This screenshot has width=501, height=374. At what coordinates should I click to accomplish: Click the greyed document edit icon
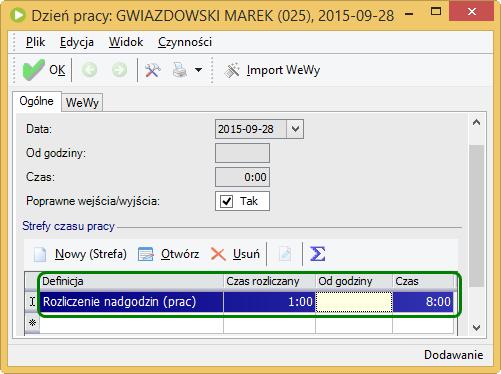(285, 254)
